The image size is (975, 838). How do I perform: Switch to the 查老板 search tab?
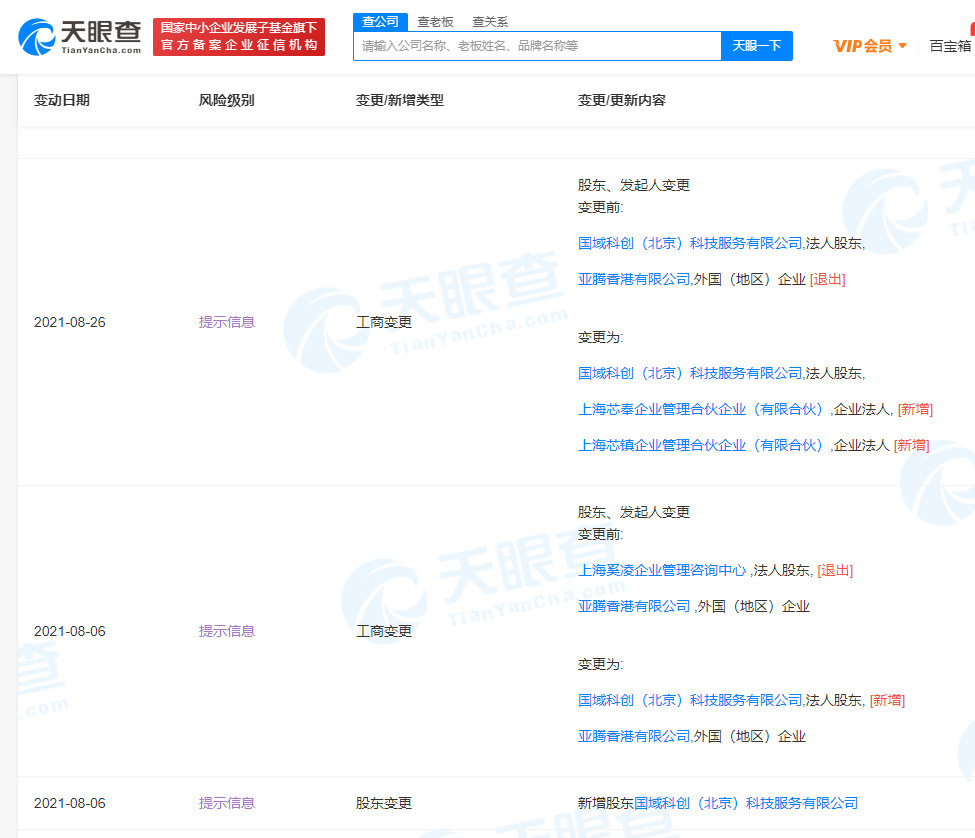click(435, 22)
